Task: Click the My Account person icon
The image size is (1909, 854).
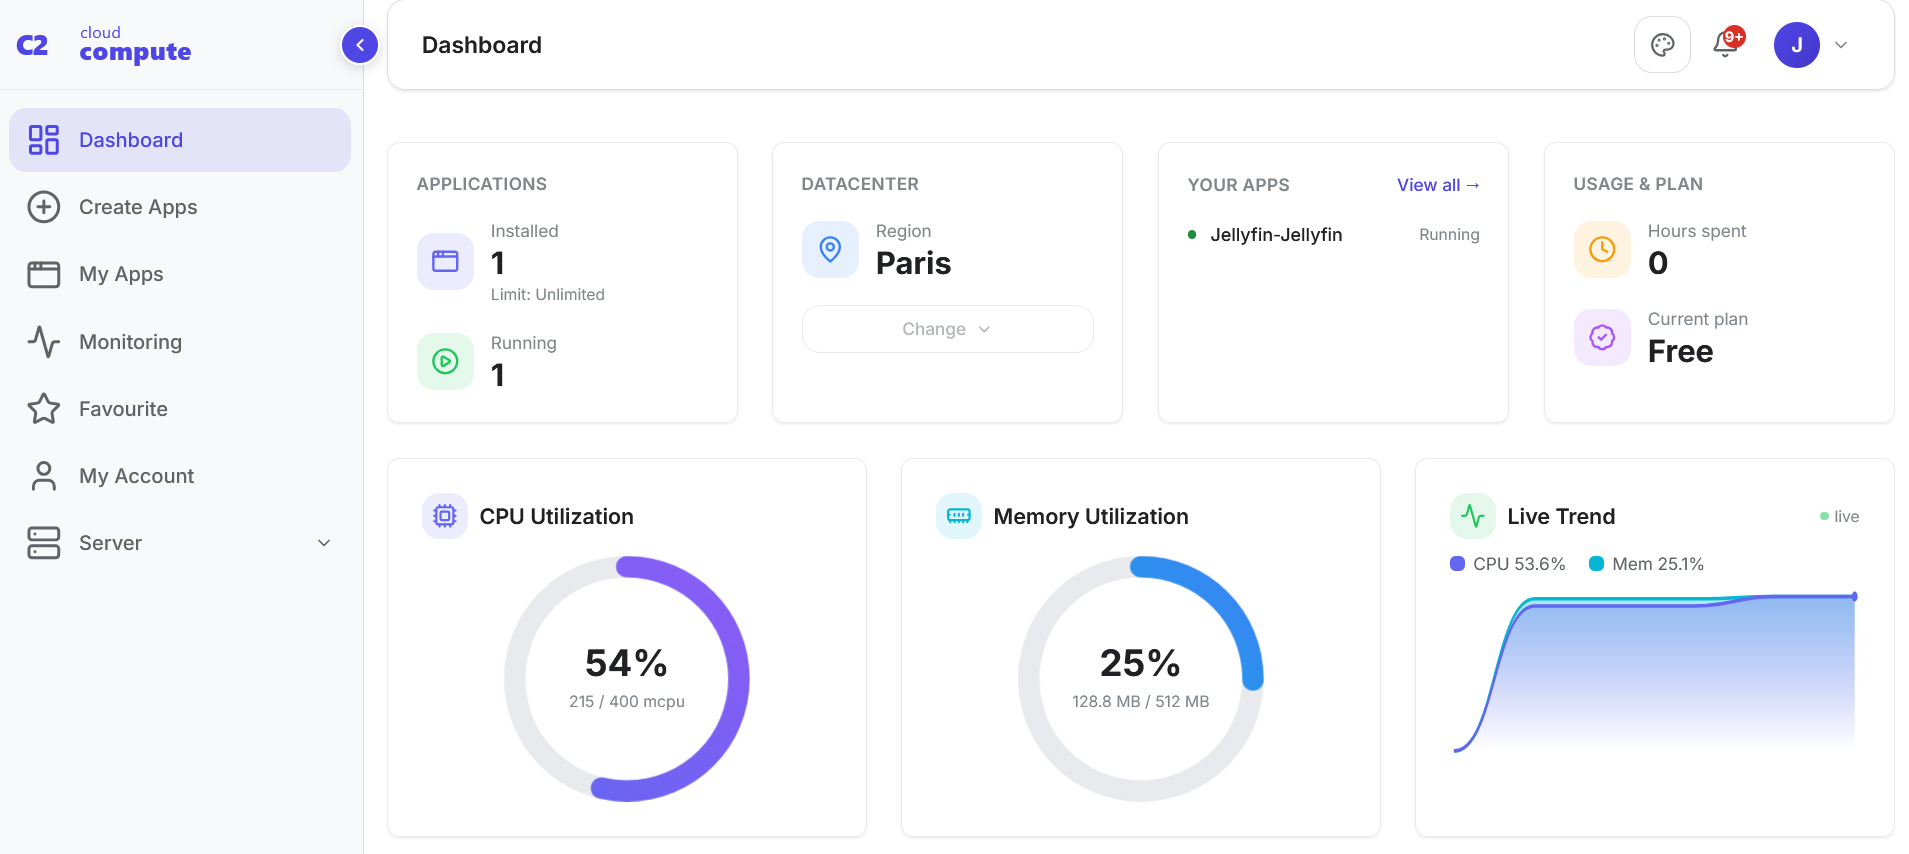Action: tap(44, 476)
